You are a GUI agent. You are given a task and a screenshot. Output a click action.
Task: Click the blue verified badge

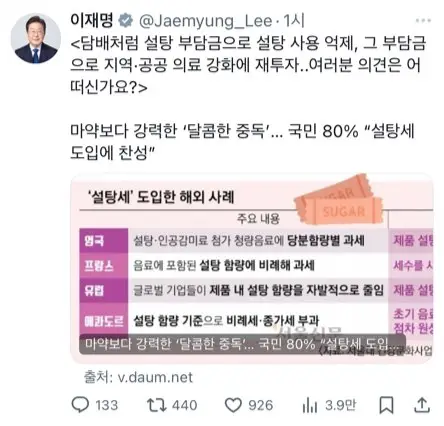point(126,21)
